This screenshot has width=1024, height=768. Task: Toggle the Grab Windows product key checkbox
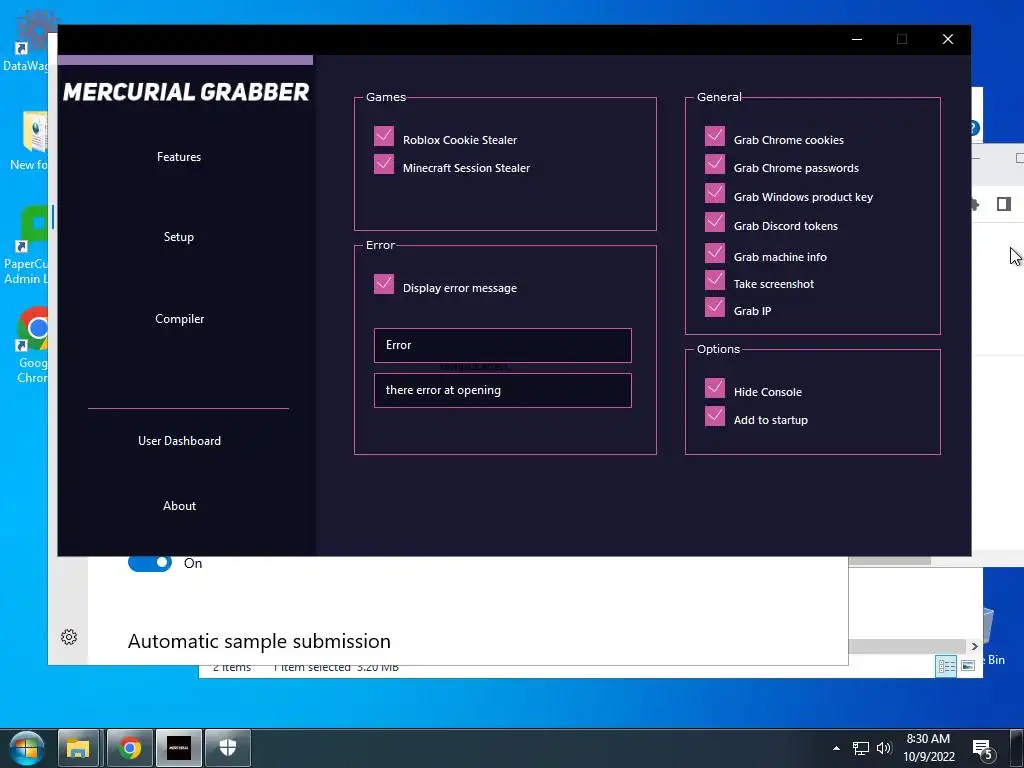click(x=715, y=193)
